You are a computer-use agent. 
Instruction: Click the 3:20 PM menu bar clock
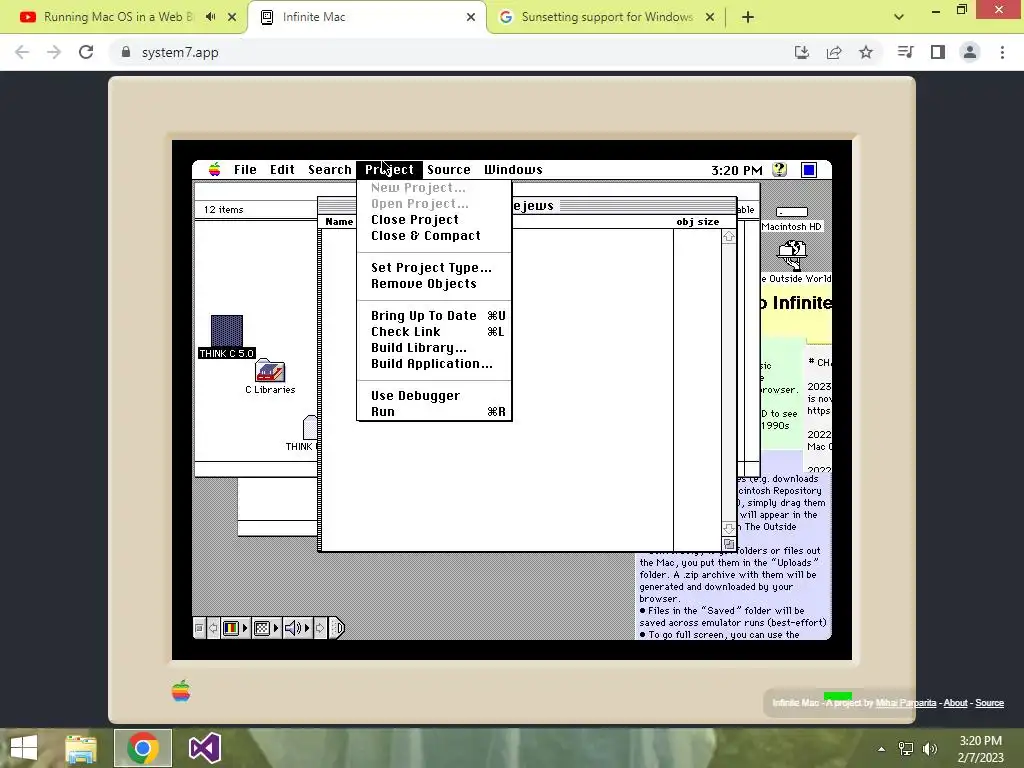pos(737,170)
